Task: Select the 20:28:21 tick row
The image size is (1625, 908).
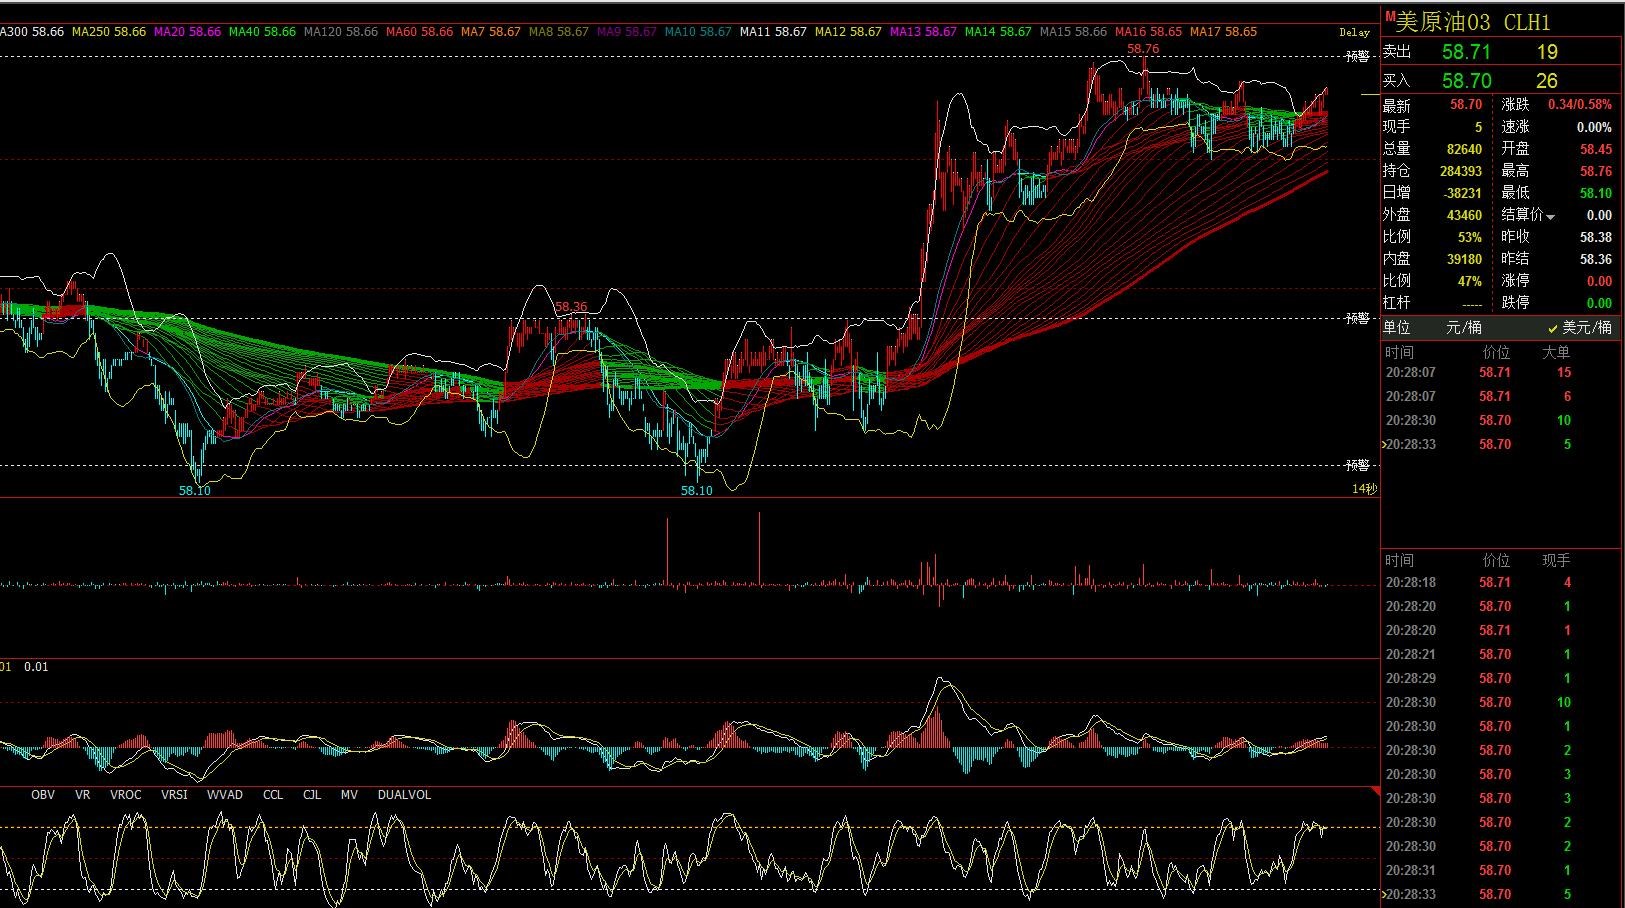Action: pos(1500,654)
